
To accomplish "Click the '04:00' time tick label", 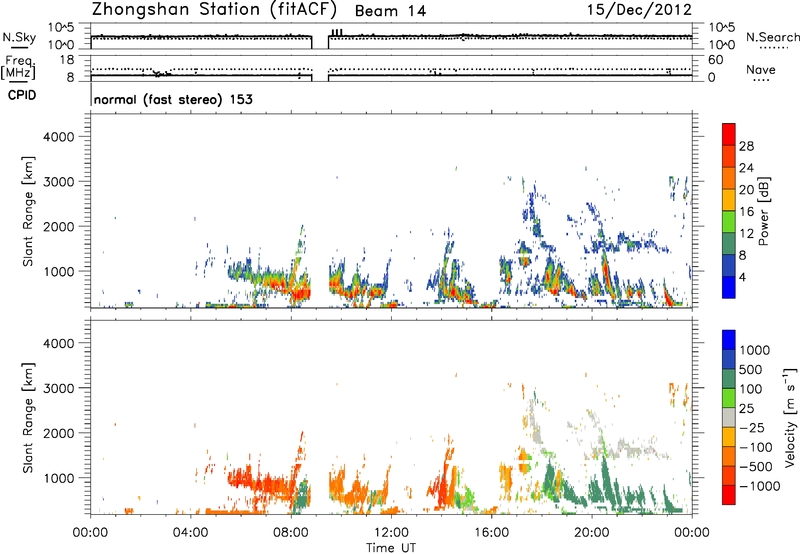I will 190,533.
